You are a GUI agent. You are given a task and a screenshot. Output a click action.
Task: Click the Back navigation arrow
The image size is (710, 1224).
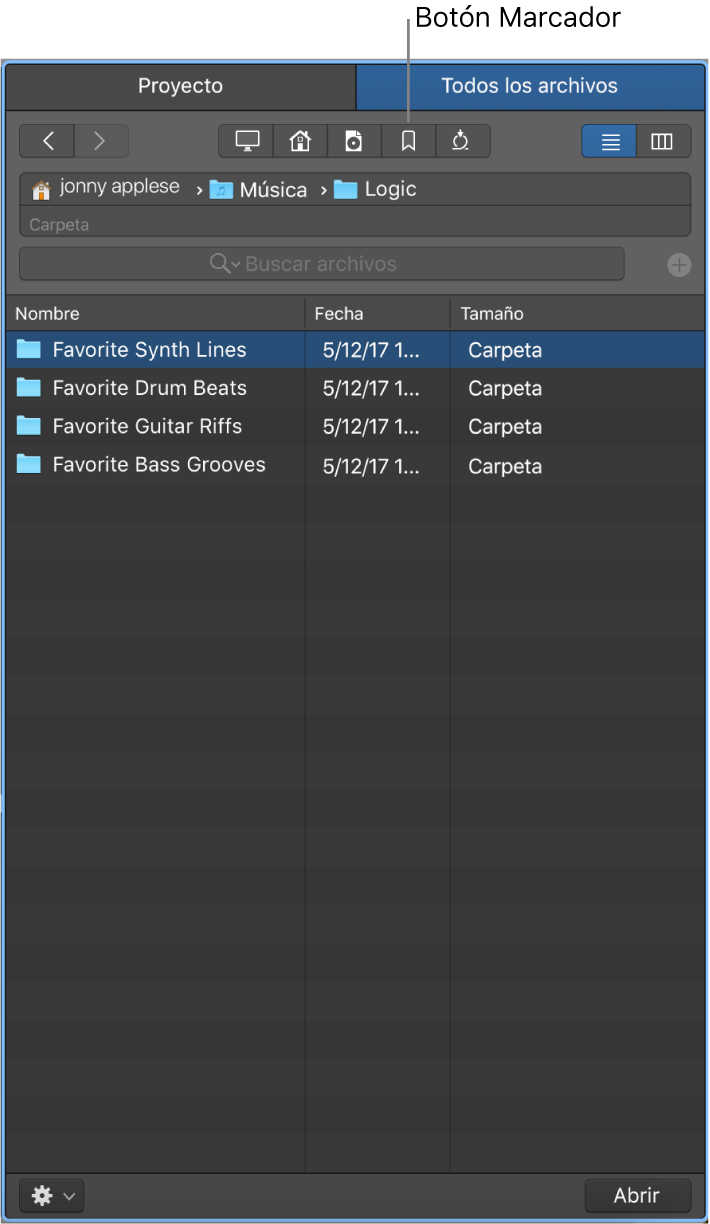47,141
